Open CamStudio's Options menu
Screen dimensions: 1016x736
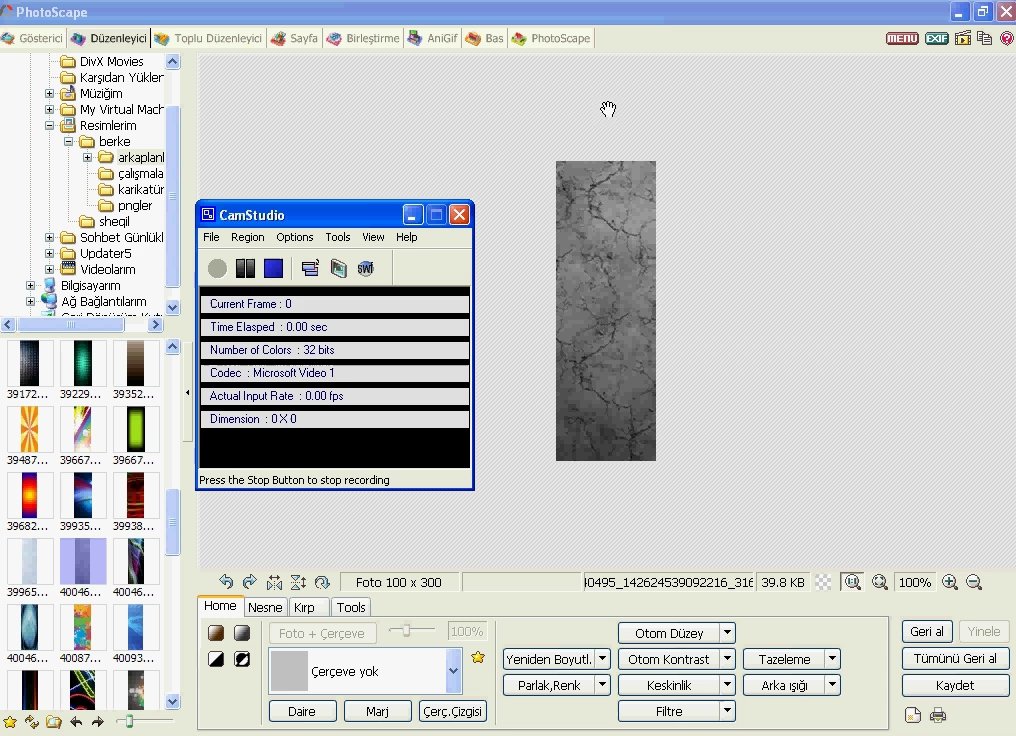pos(295,237)
